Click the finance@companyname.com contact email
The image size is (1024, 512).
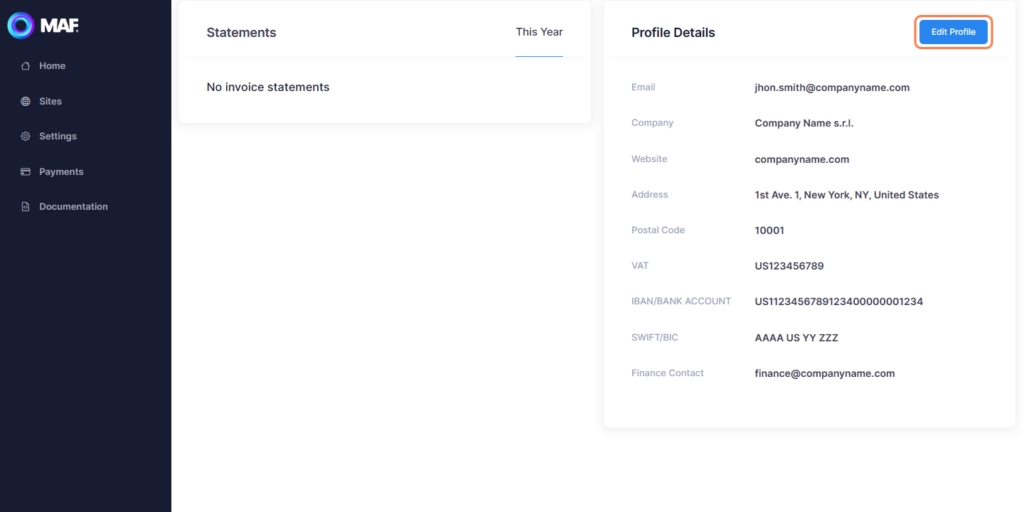point(824,374)
